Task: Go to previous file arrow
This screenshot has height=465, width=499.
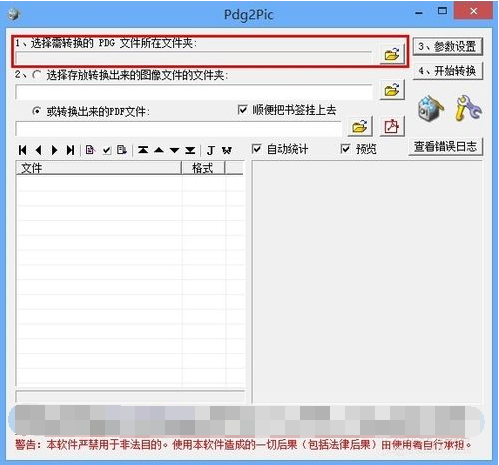Action: (x=39, y=150)
